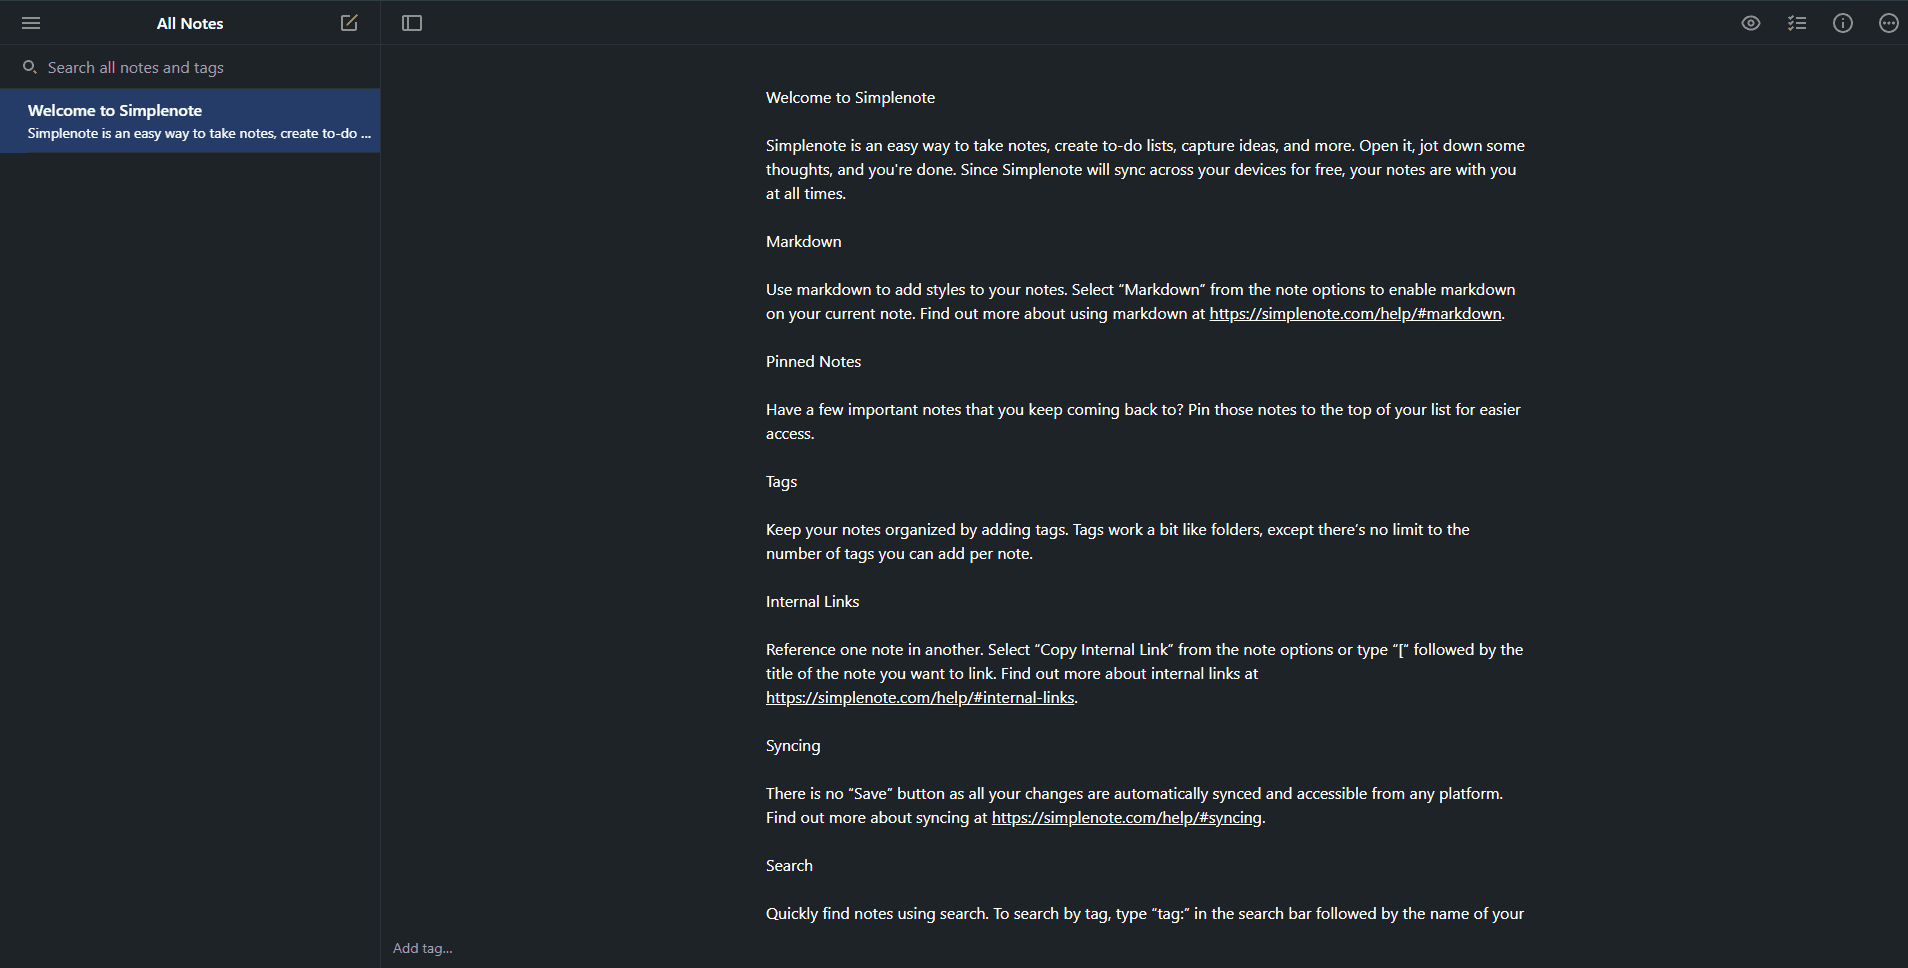
Task: Click the search magnifier icon
Action: [30, 67]
